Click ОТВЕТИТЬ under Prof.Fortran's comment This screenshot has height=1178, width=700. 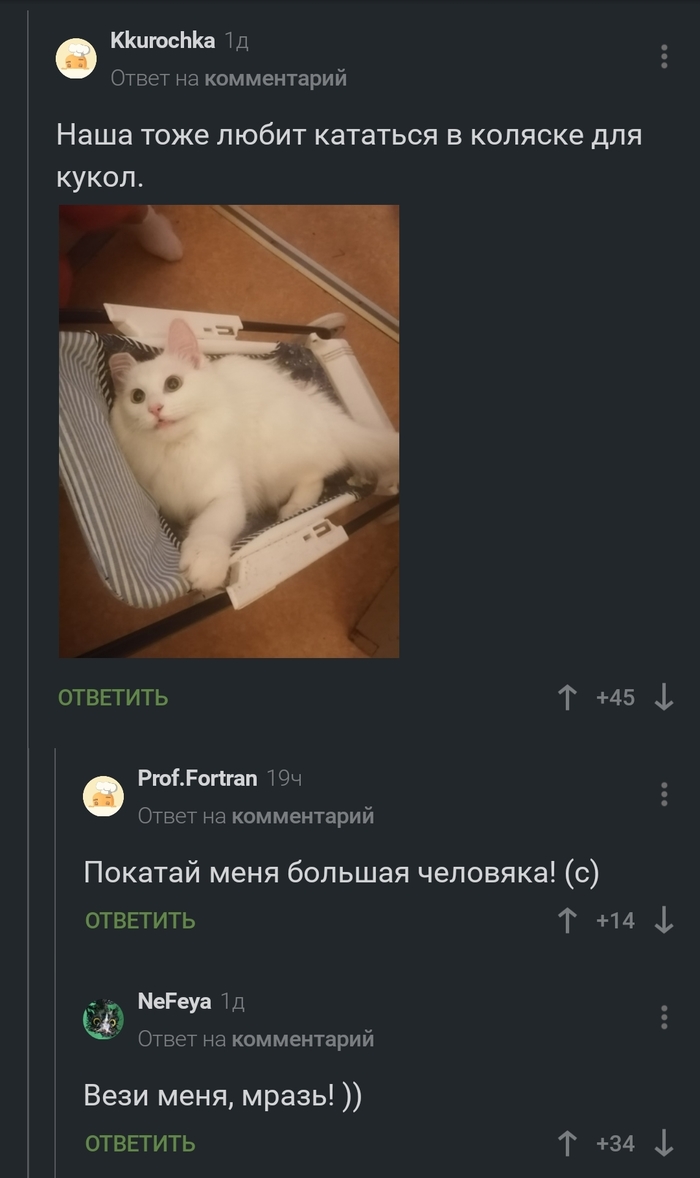click(x=140, y=920)
